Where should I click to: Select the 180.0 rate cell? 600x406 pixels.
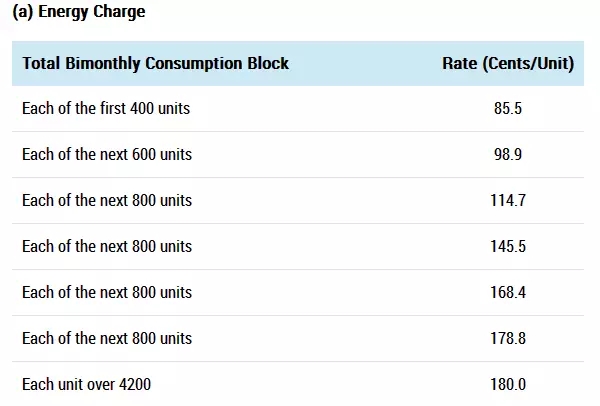(x=508, y=384)
